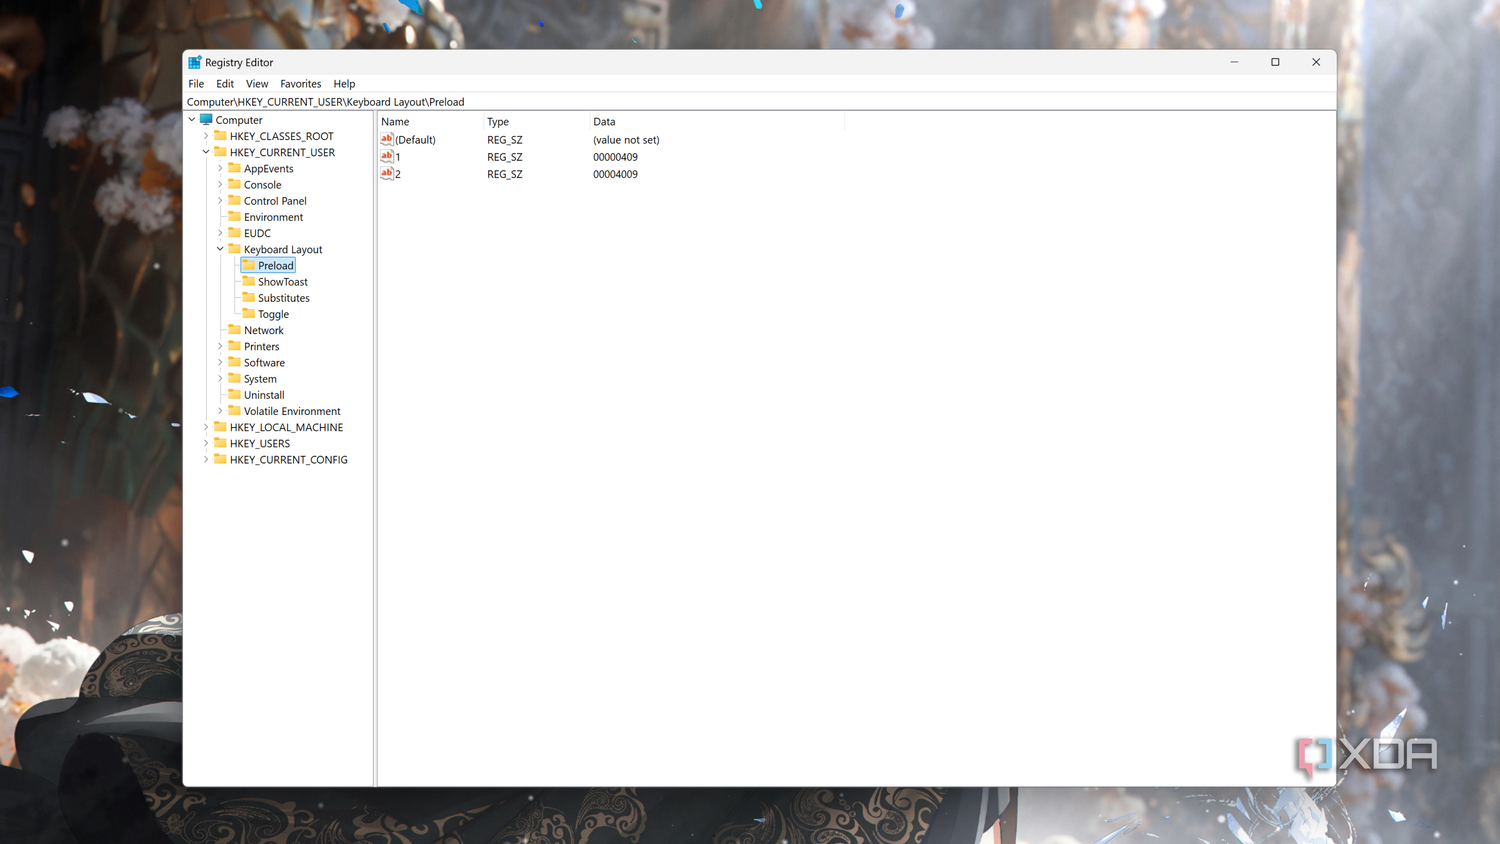1500x844 pixels.
Task: Click the (value not set) data cell
Action: (x=626, y=140)
